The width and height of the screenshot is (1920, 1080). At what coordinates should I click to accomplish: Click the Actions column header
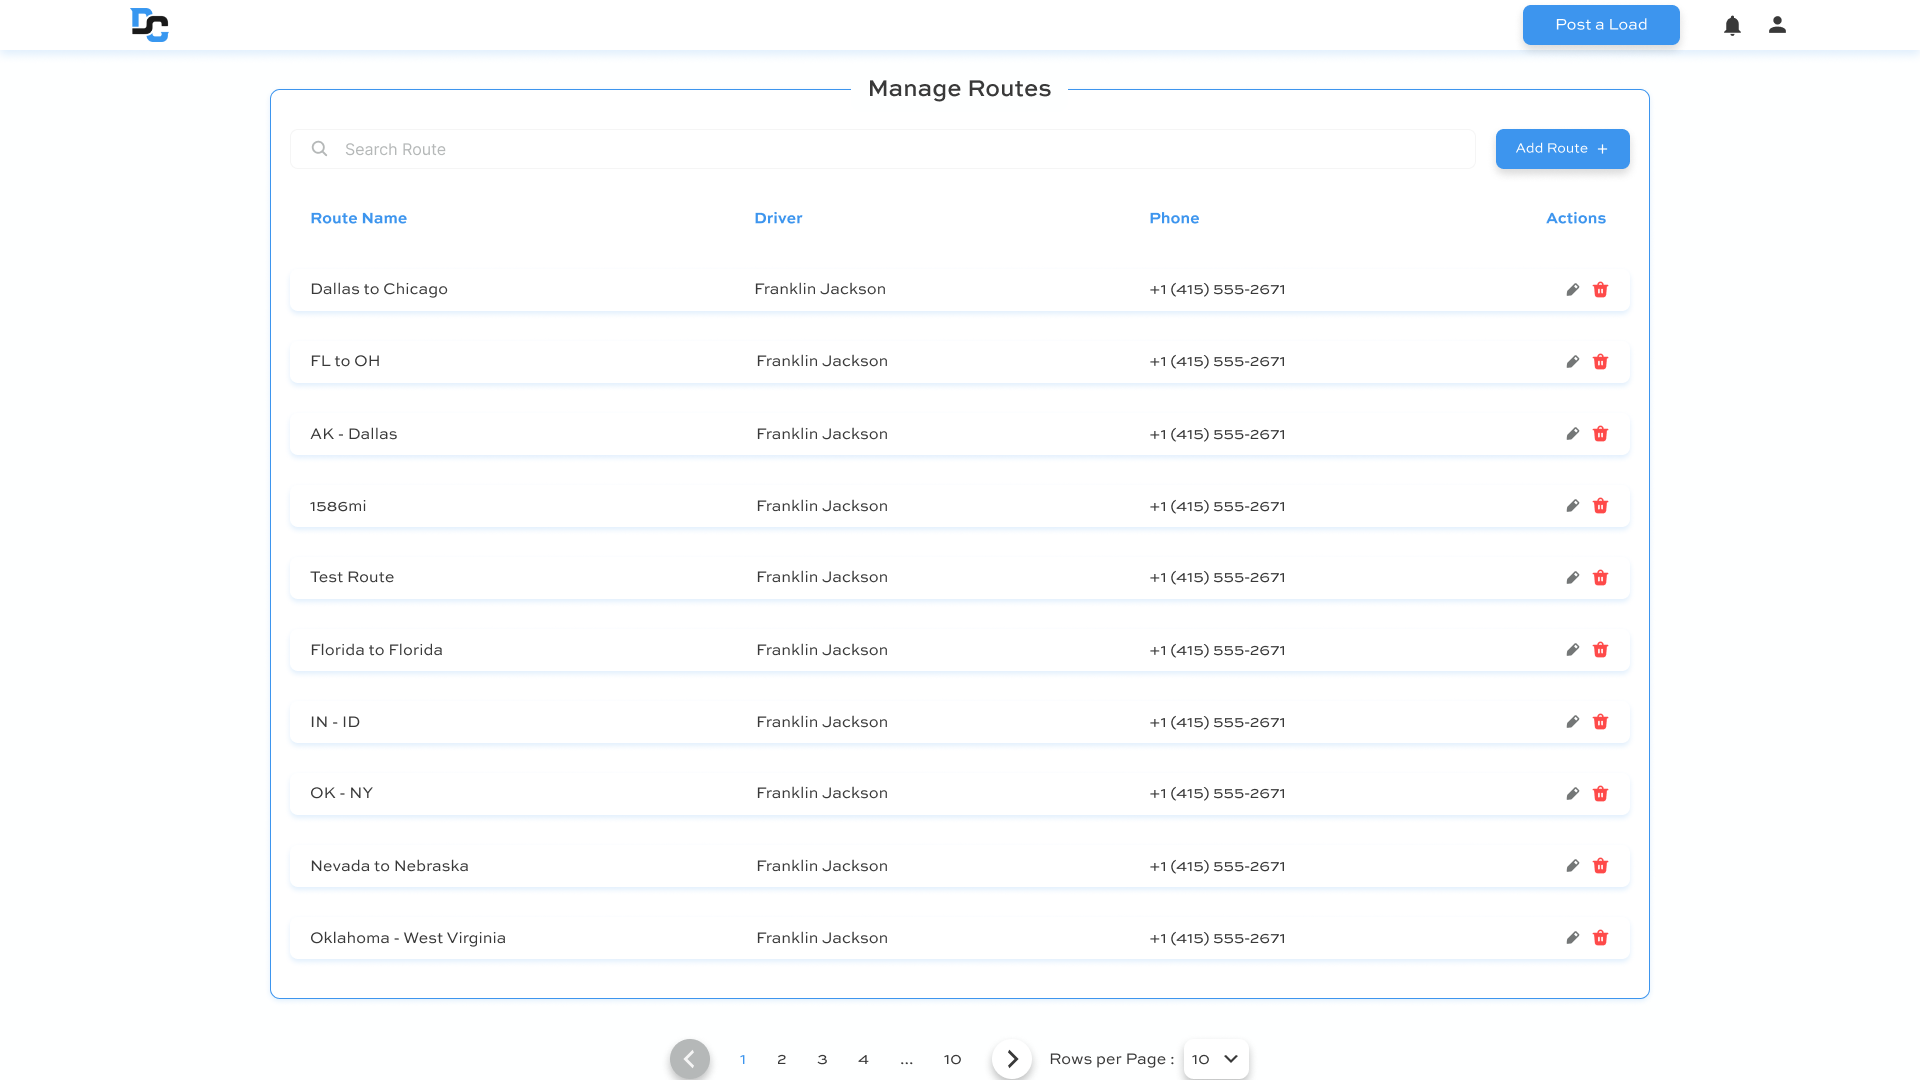pyautogui.click(x=1576, y=218)
